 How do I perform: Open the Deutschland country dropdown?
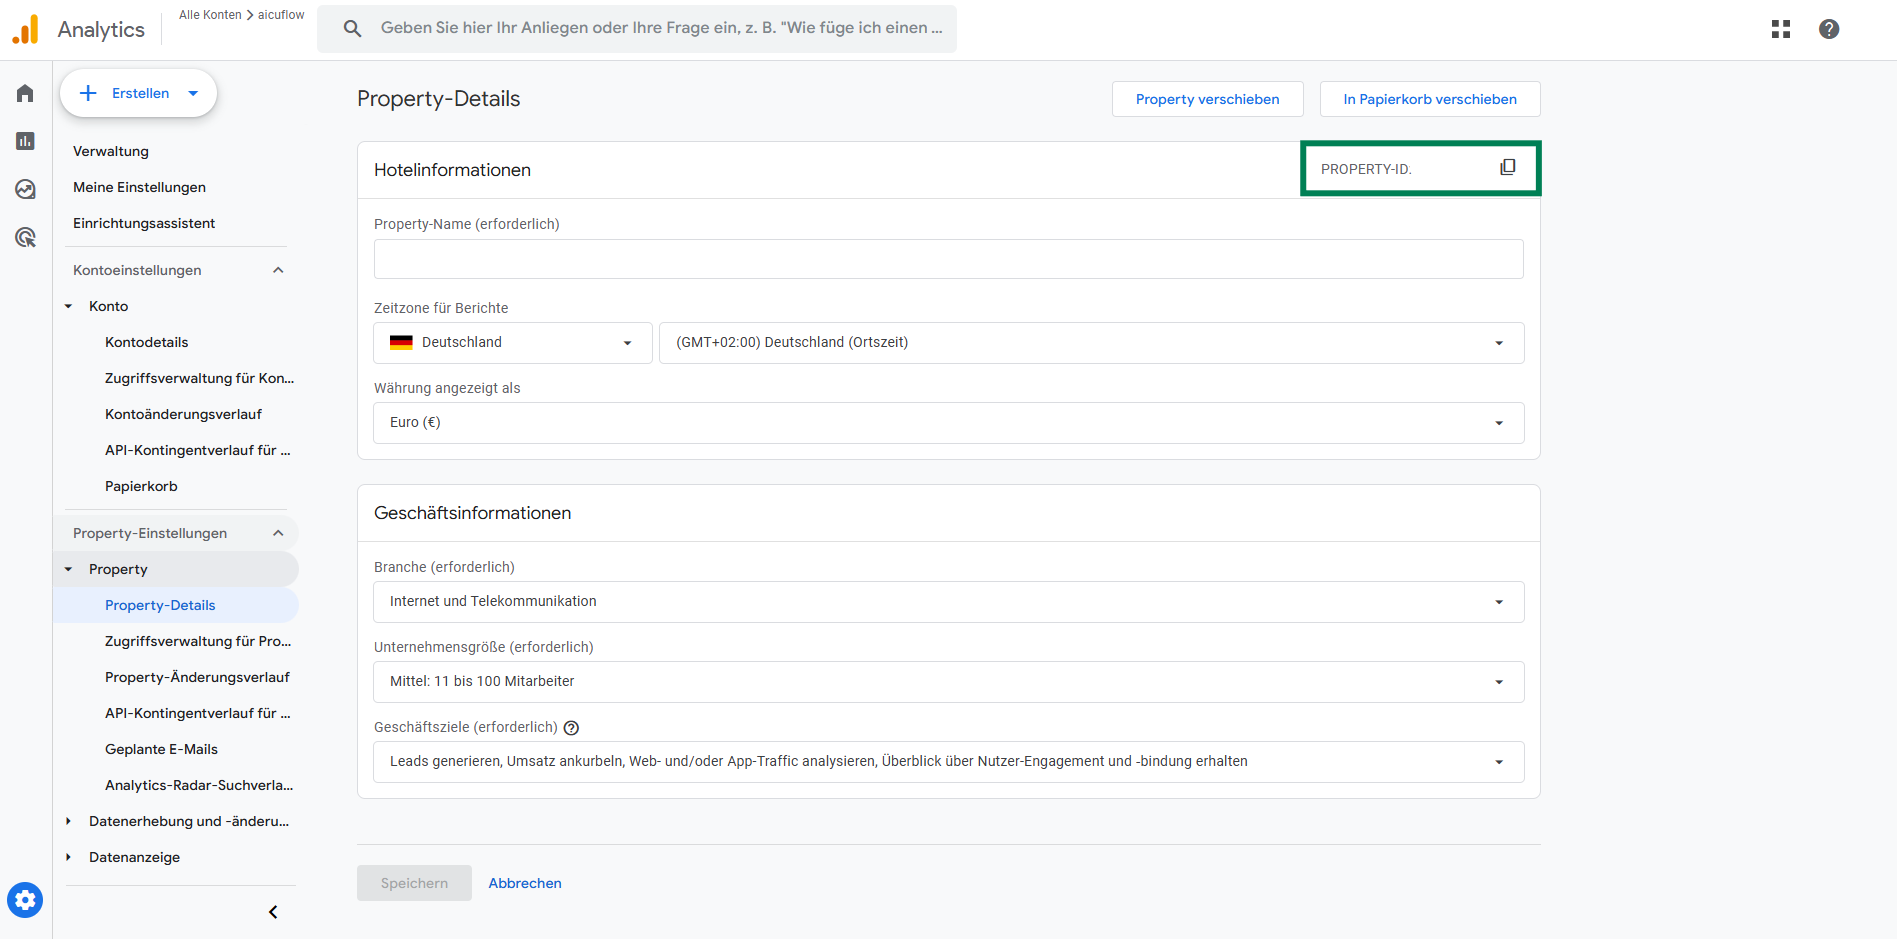tap(512, 343)
